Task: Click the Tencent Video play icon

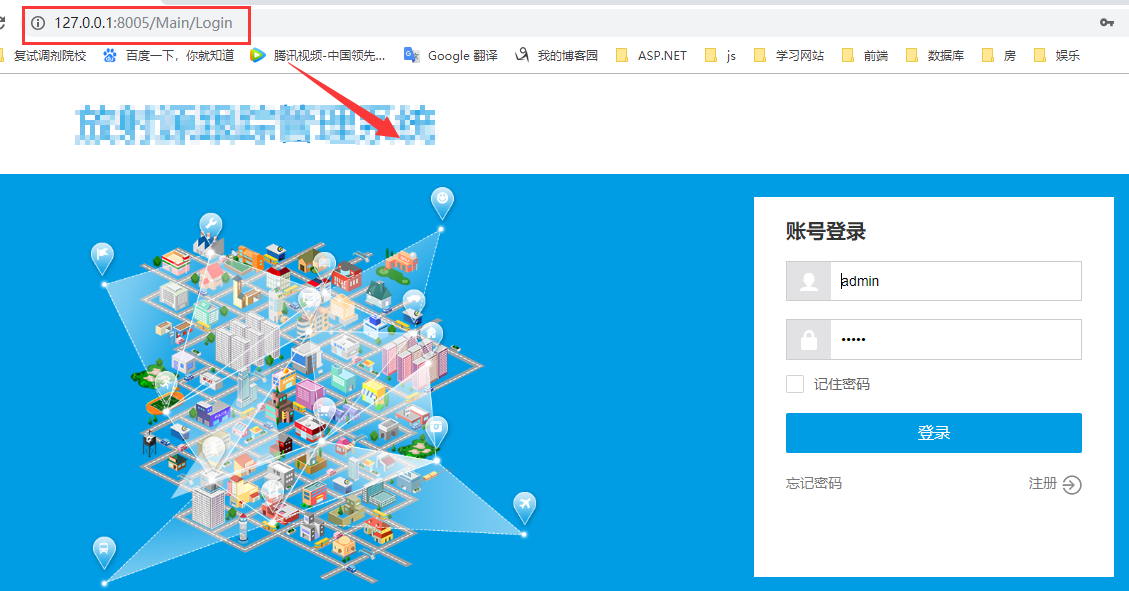Action: pos(257,55)
